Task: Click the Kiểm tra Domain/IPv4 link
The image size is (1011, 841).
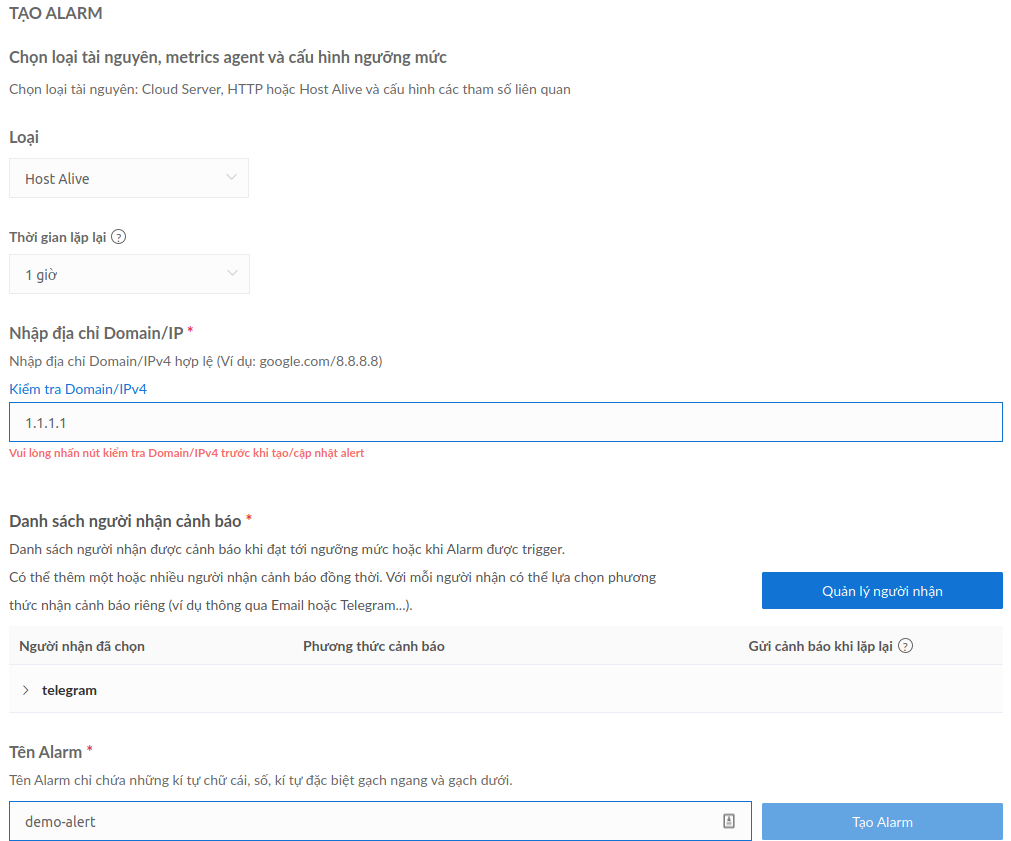Action: 78,389
